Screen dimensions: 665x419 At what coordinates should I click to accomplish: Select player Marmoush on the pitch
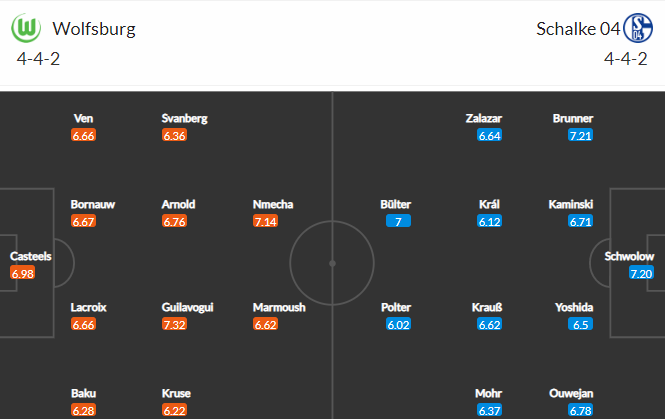(x=279, y=307)
